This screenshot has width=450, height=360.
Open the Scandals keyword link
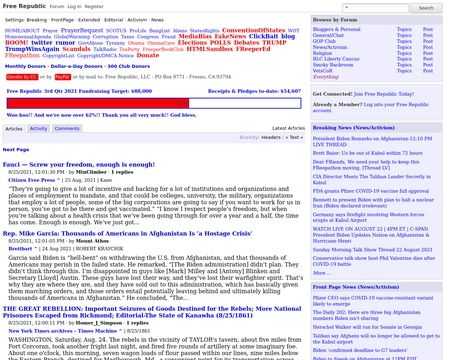point(76,49)
